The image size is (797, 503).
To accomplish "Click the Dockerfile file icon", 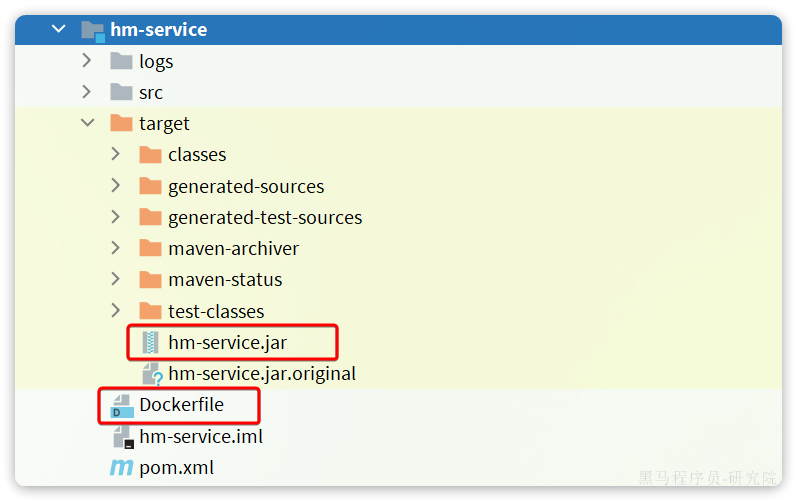I will (x=122, y=405).
